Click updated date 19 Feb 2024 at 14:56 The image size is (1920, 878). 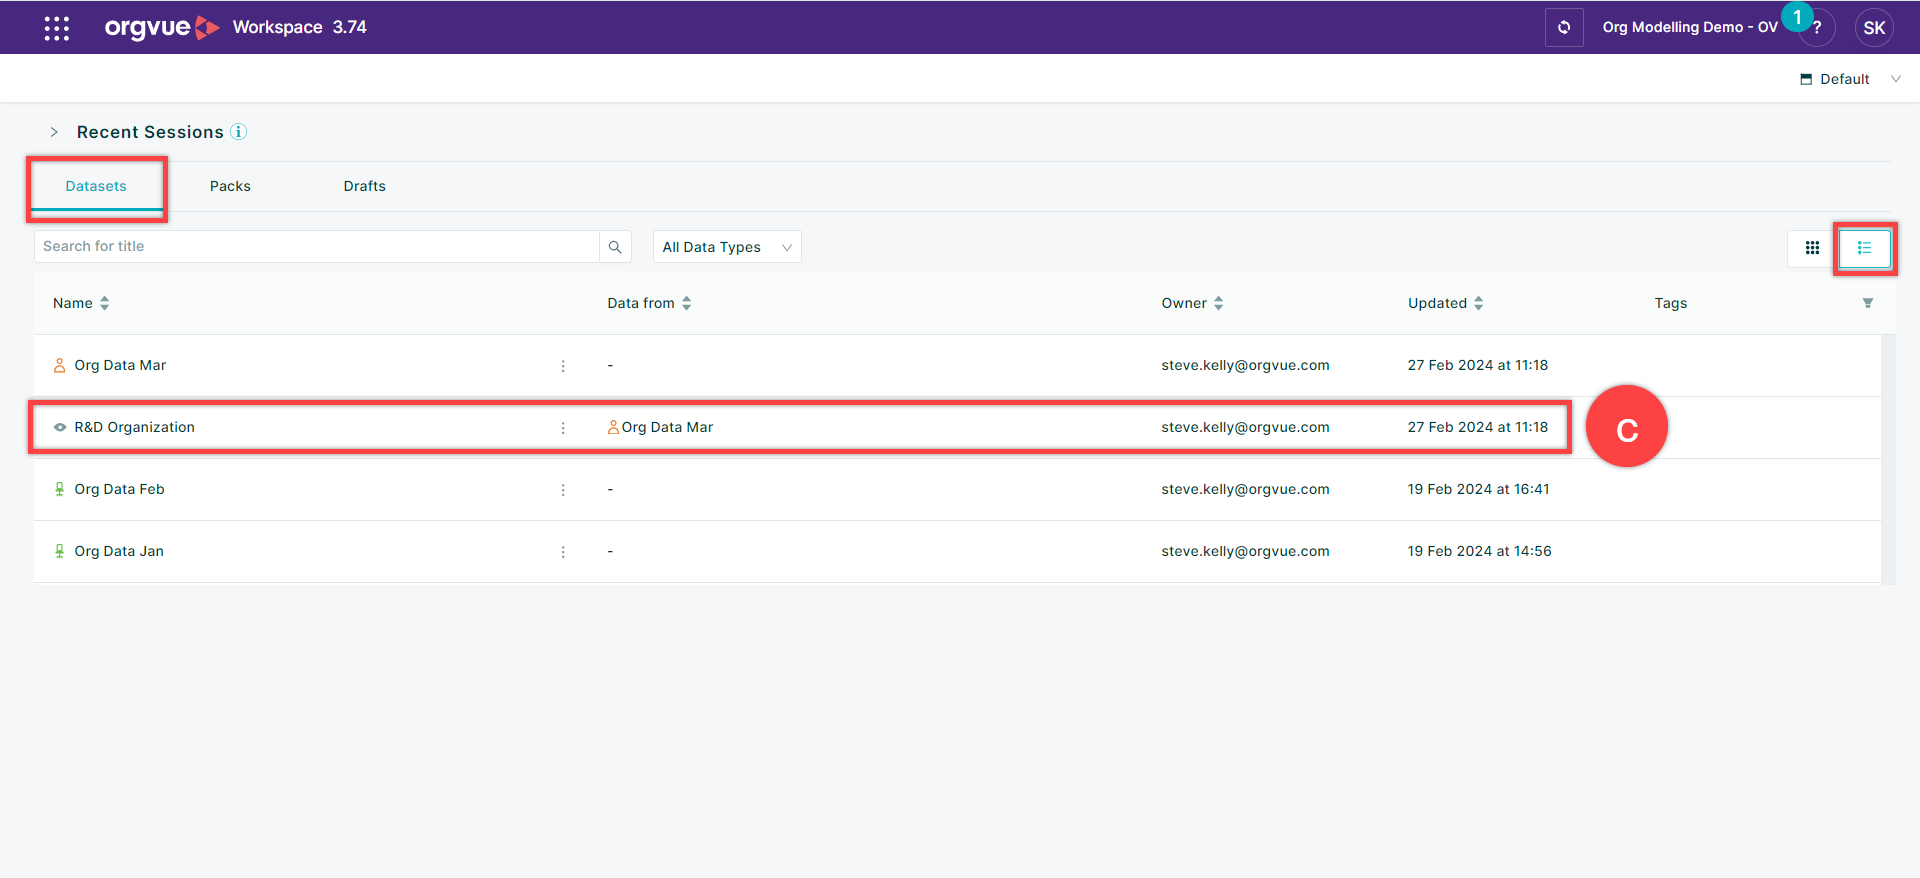point(1479,551)
